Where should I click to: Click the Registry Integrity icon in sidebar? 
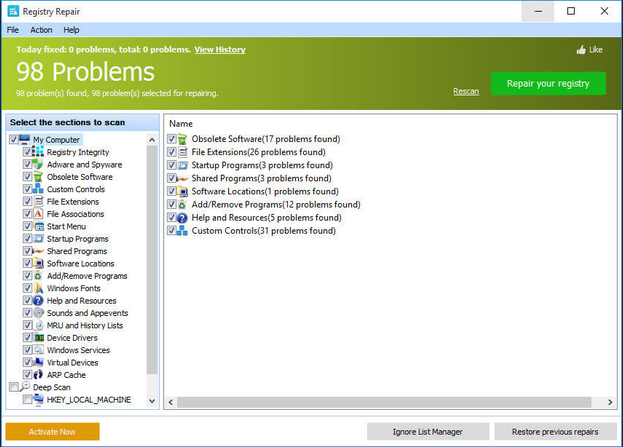coord(38,152)
